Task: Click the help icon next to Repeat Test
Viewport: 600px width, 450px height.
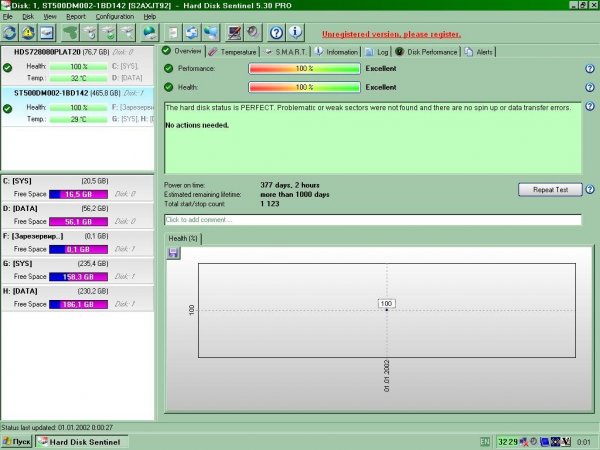Action: 589,189
